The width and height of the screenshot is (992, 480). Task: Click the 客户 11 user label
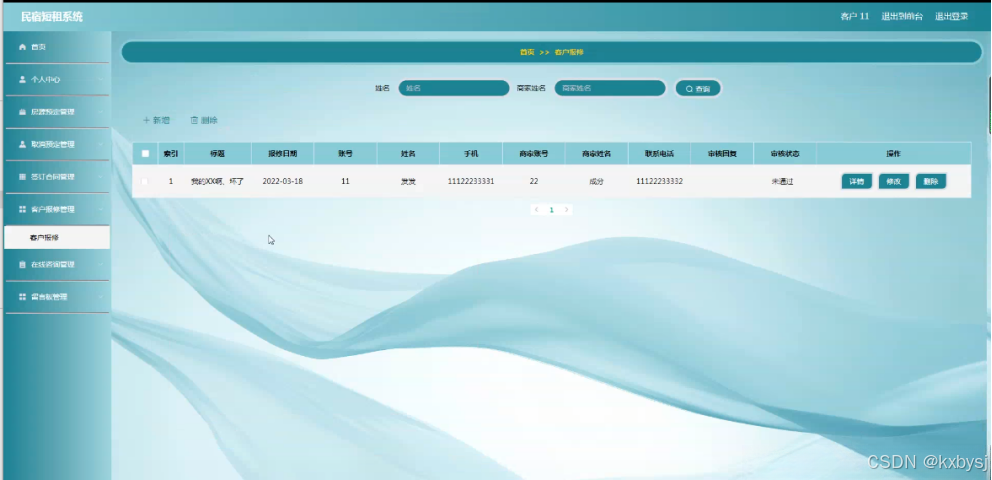pyautogui.click(x=855, y=16)
